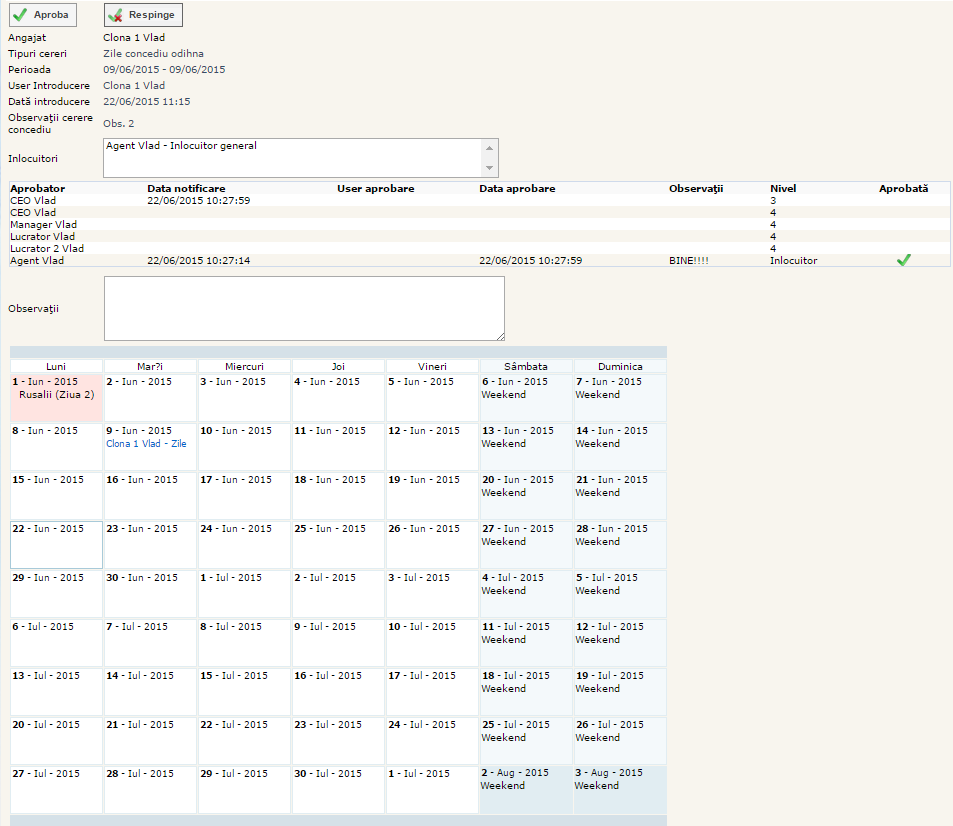Select the highlighted 22 Iun 2015 calendar day
This screenshot has height=826, width=953.
(x=56, y=544)
